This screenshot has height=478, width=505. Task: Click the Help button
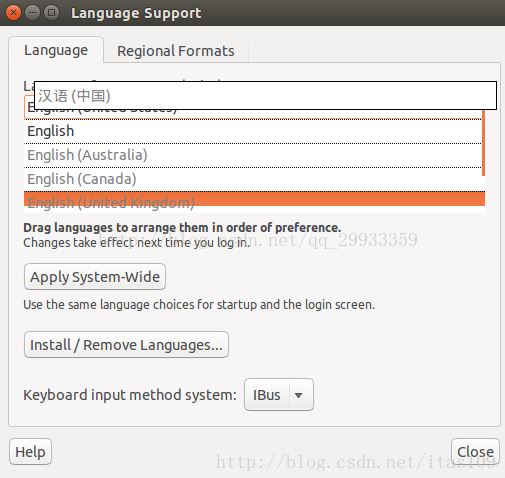tap(30, 452)
